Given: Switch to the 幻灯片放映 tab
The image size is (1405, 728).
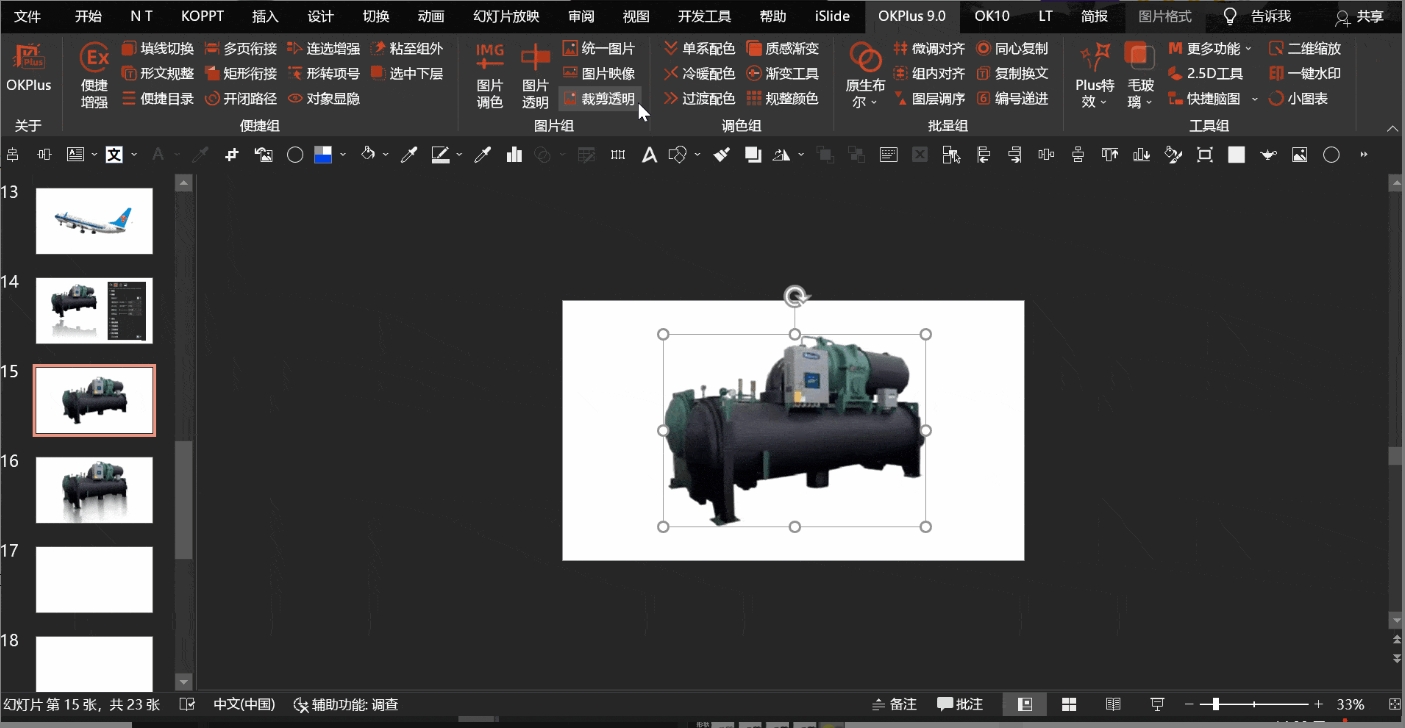Looking at the screenshot, I should point(506,16).
